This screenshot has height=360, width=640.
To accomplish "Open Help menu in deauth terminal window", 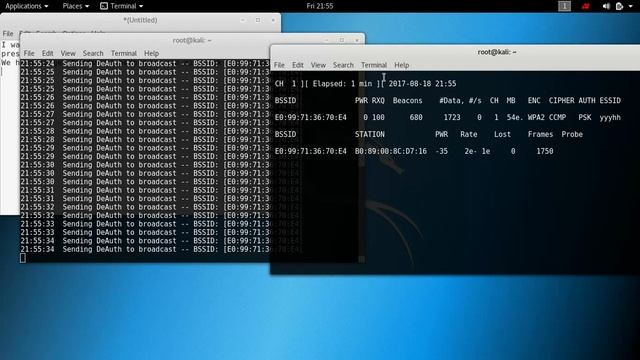I will coord(151,53).
